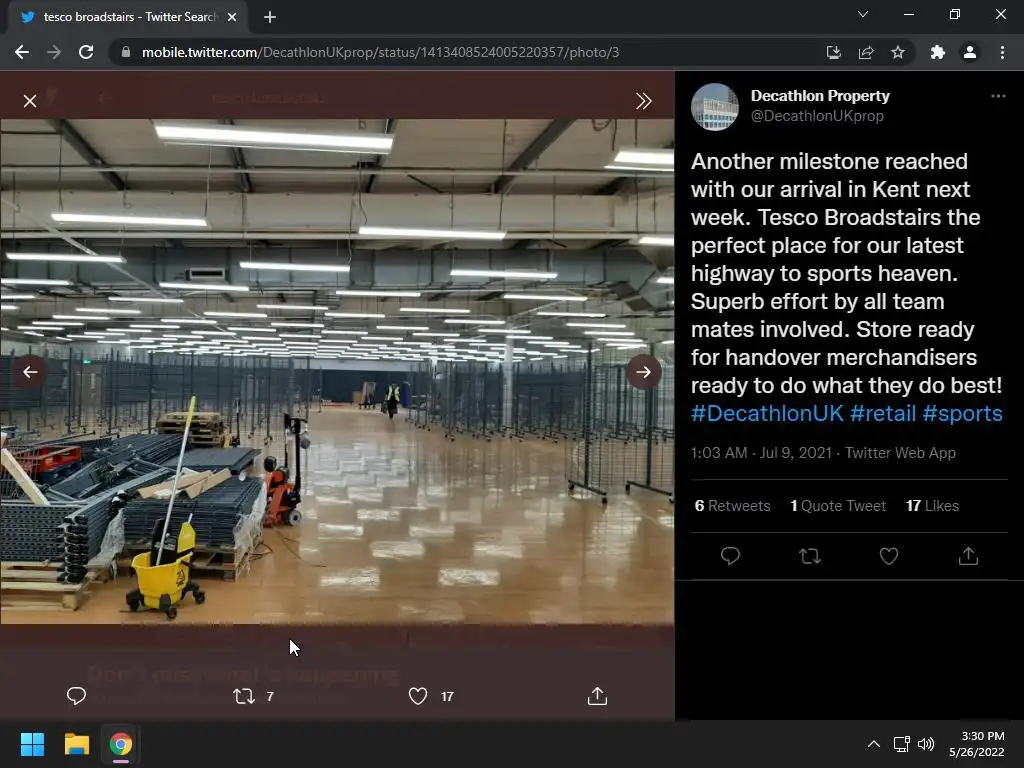The image size is (1024, 768).
Task: Bookmark this page with the star icon
Action: [898, 52]
